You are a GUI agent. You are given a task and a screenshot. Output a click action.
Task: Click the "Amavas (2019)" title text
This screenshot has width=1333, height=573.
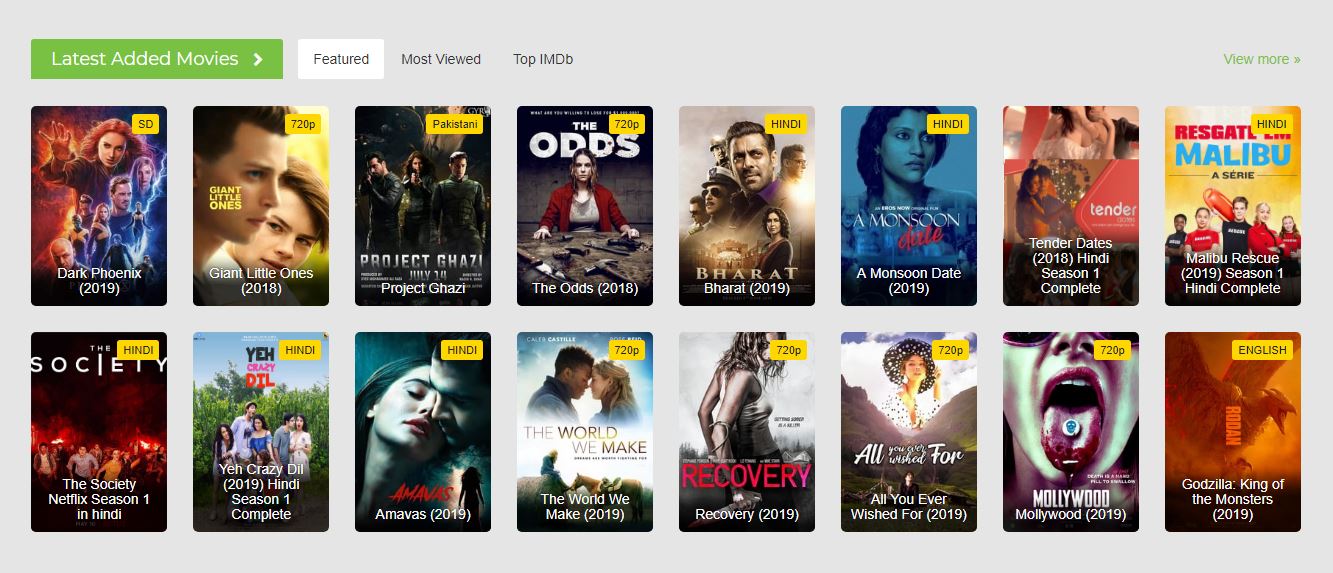tap(423, 514)
